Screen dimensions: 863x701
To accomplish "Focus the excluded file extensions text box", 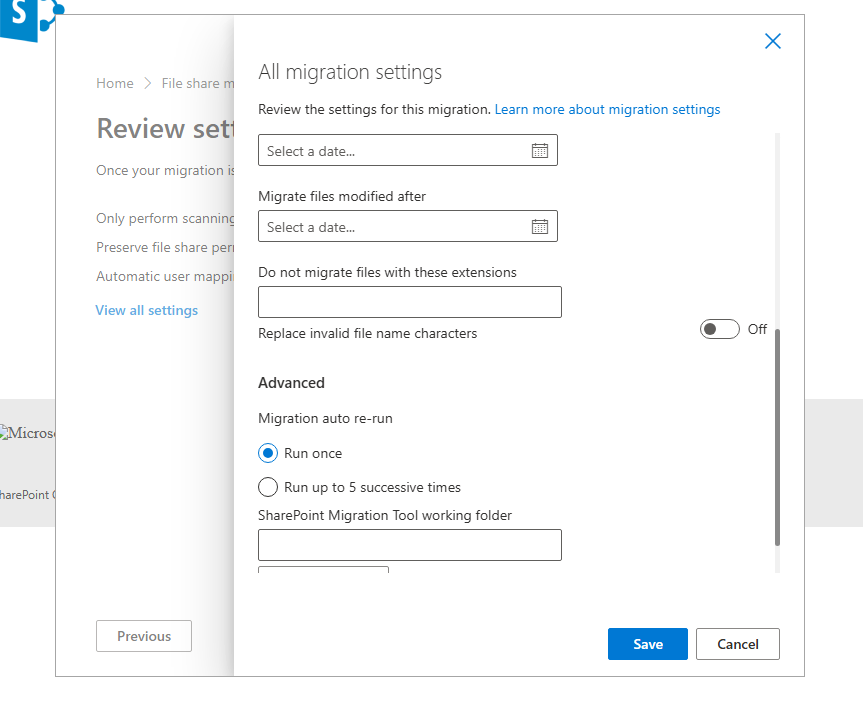I will [409, 302].
